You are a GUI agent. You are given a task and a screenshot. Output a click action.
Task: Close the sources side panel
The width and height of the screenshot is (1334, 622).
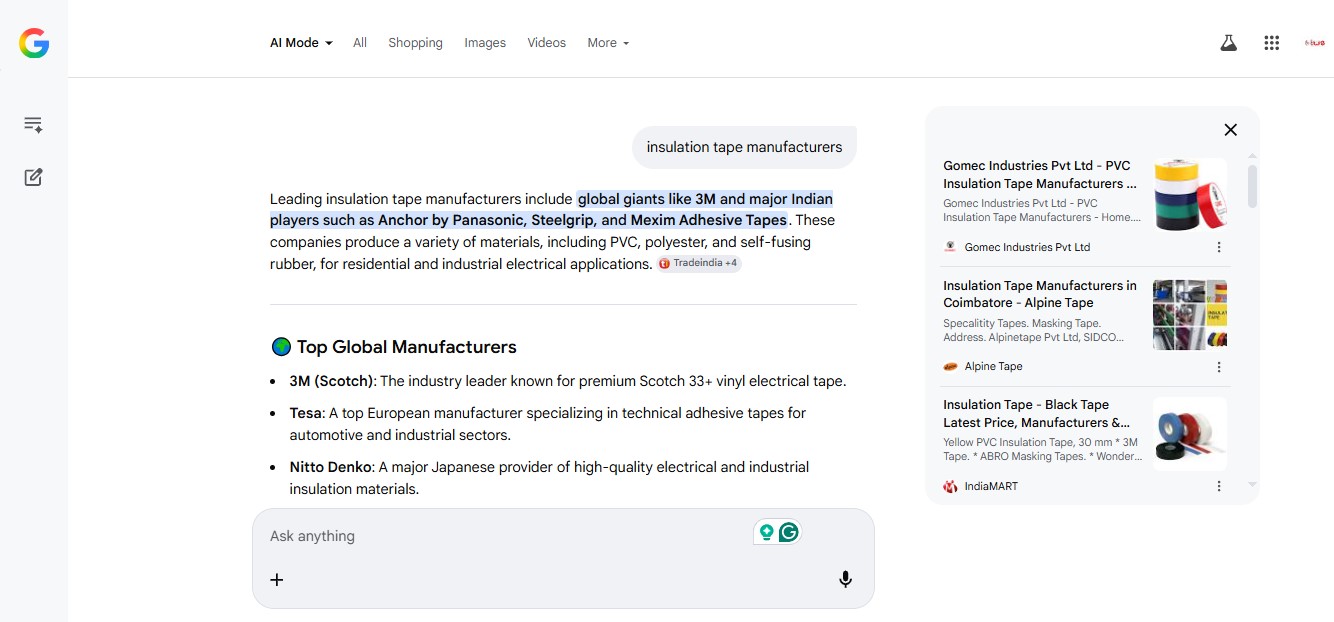1231,130
